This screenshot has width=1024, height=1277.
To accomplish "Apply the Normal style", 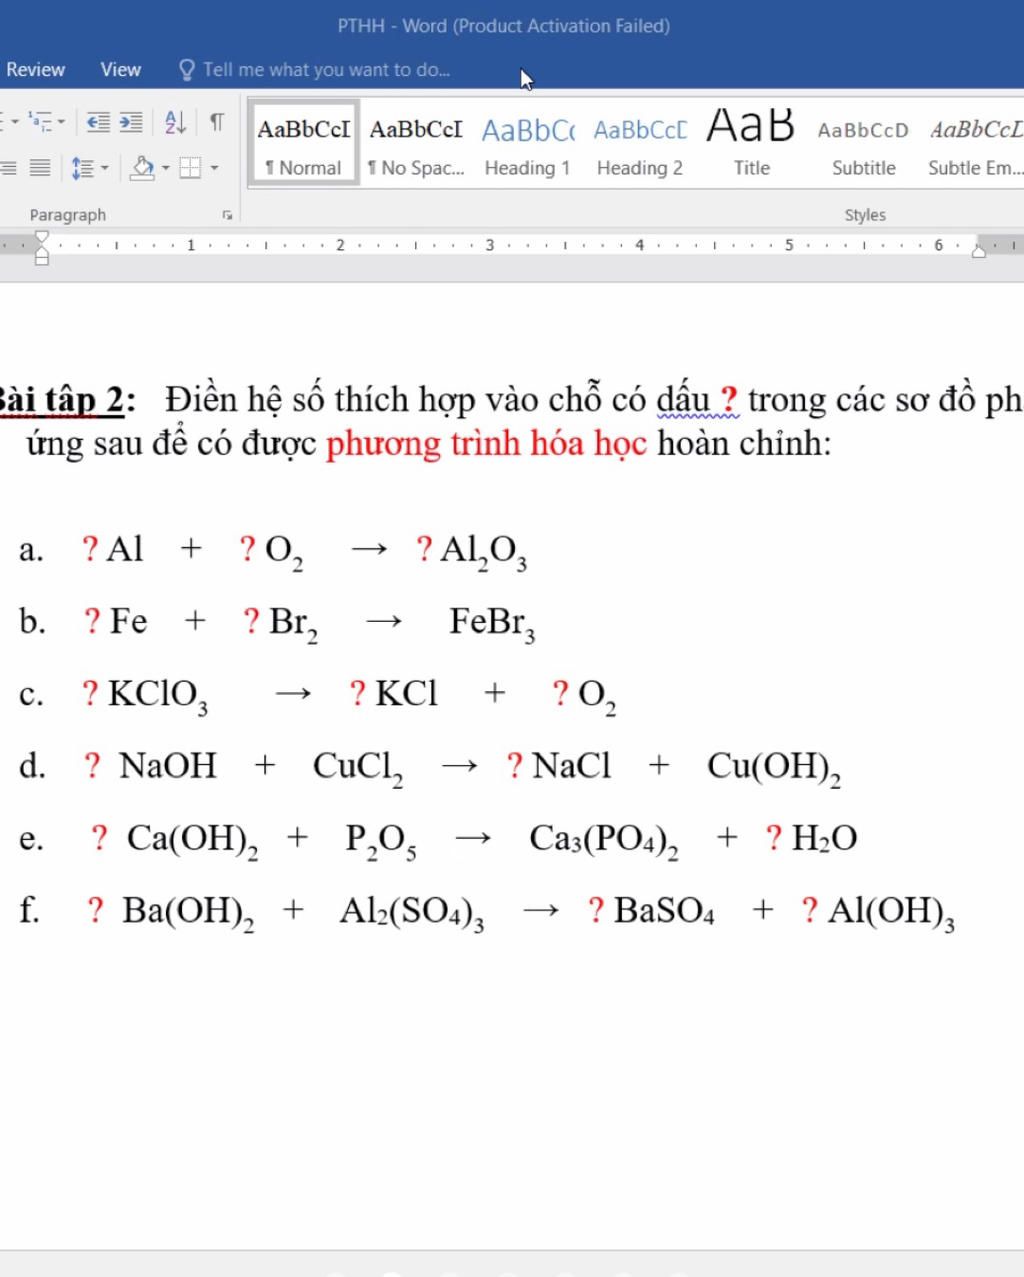I will pyautogui.click(x=304, y=144).
